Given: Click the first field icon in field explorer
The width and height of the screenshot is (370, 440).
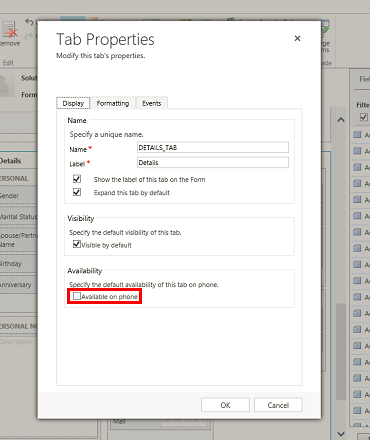Looking at the screenshot, I should point(357,135).
